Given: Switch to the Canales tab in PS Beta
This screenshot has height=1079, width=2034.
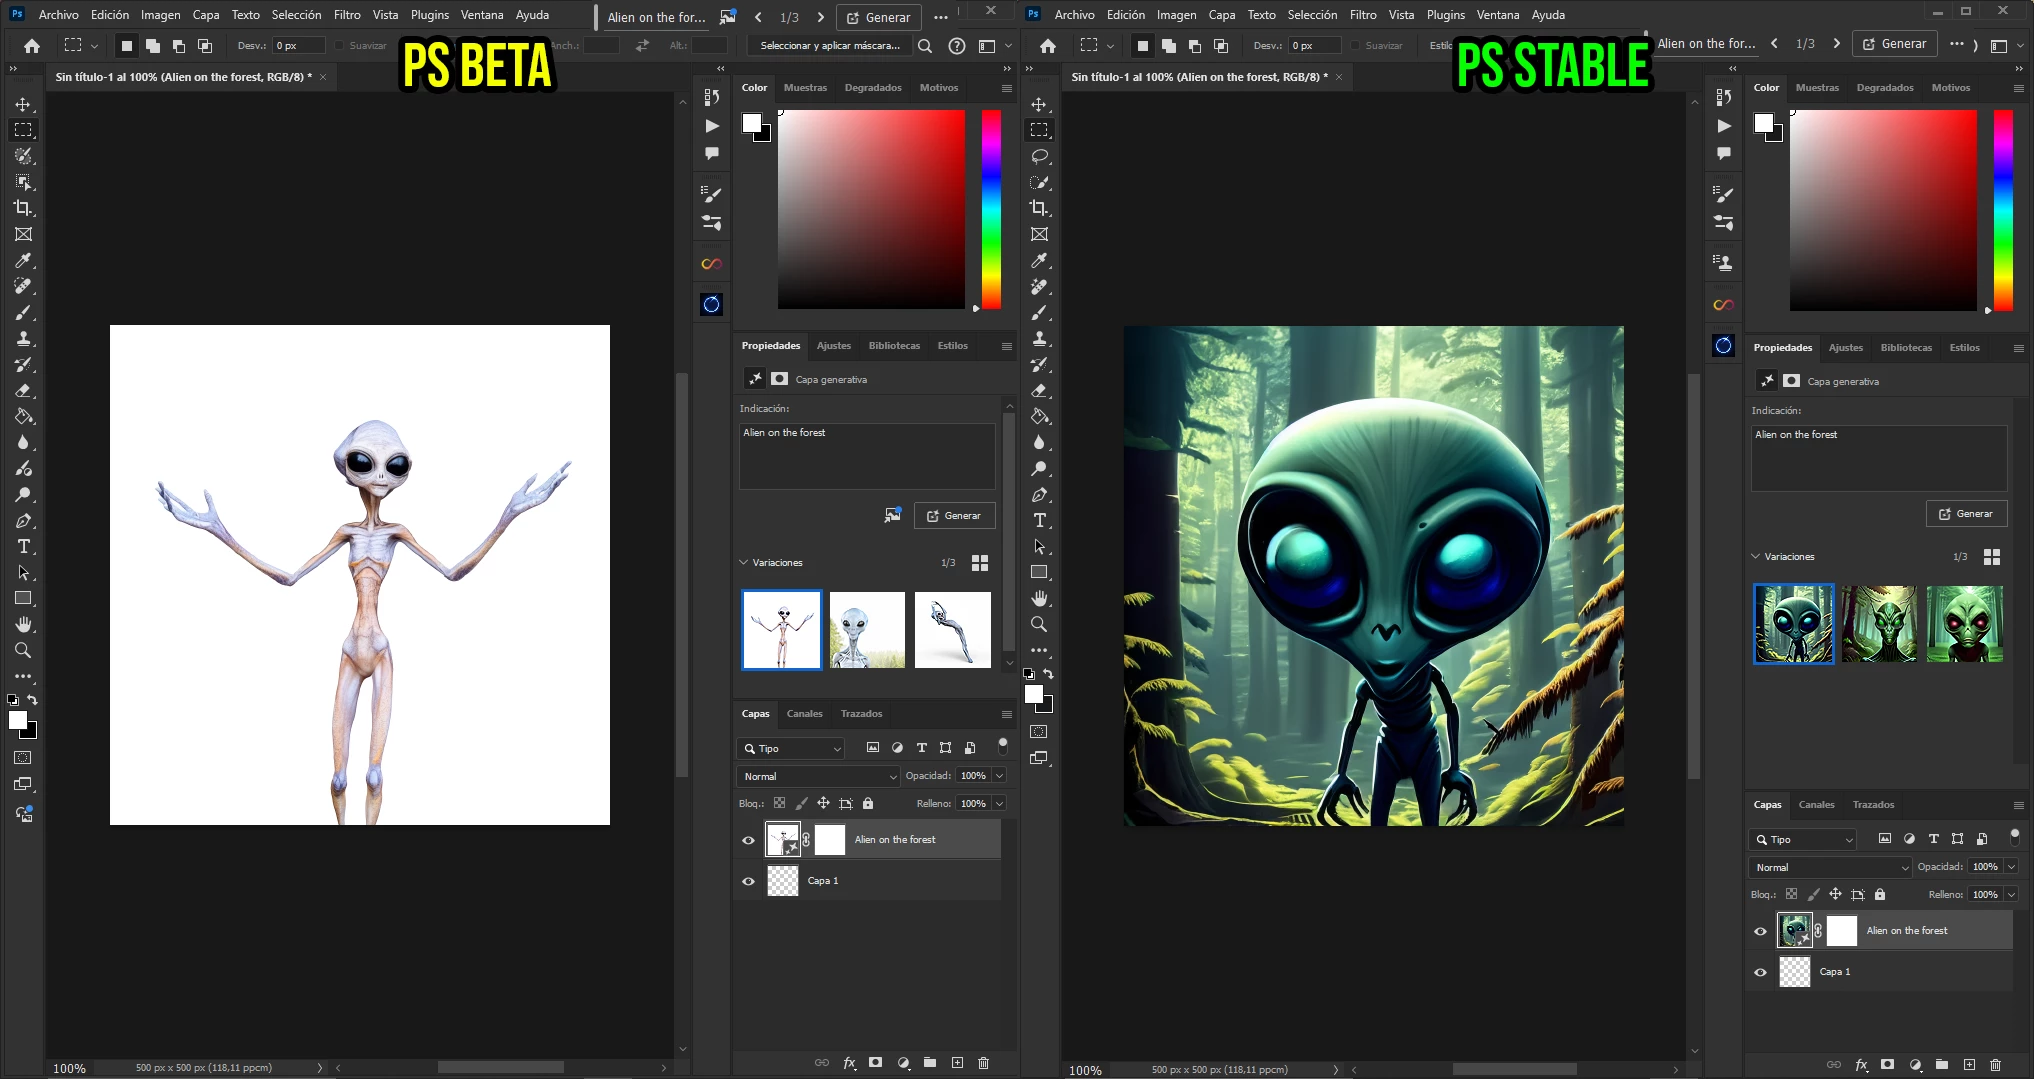Looking at the screenshot, I should 804,714.
